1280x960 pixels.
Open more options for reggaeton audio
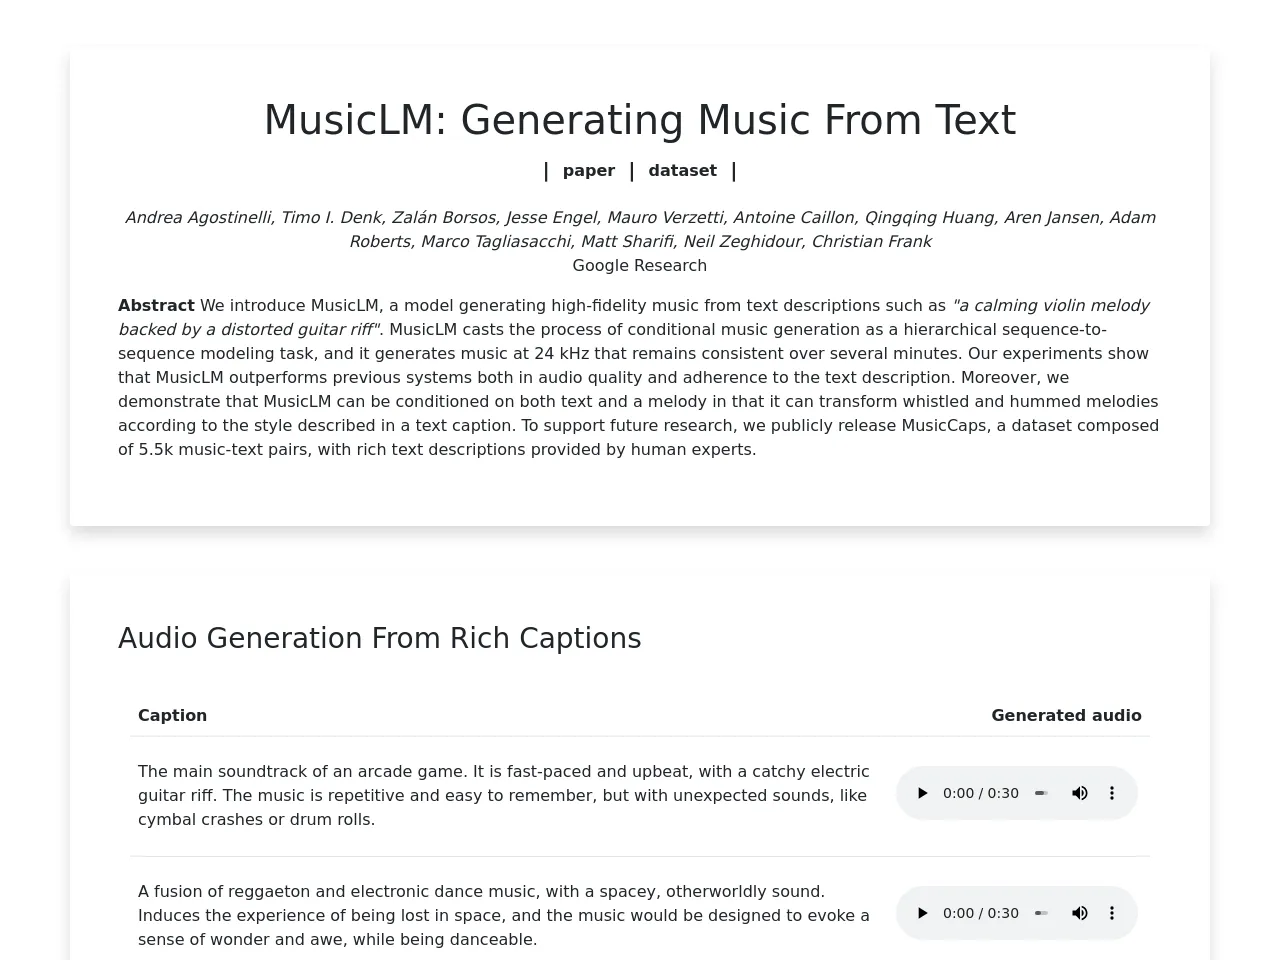(x=1111, y=913)
